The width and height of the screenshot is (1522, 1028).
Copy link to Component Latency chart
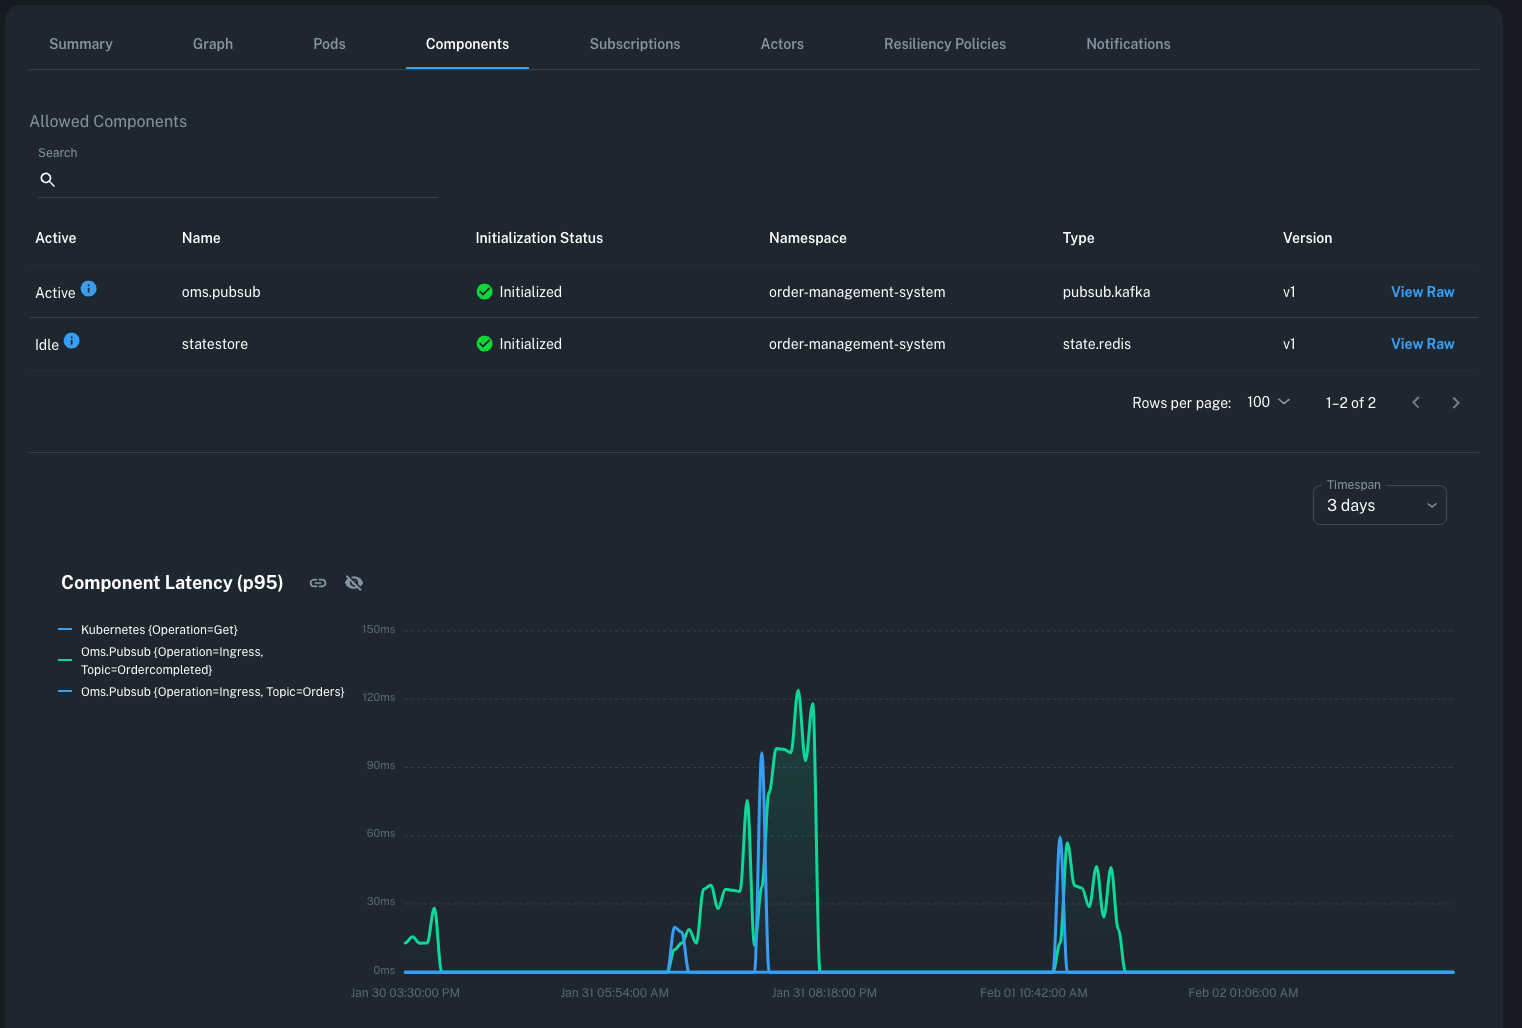point(318,583)
